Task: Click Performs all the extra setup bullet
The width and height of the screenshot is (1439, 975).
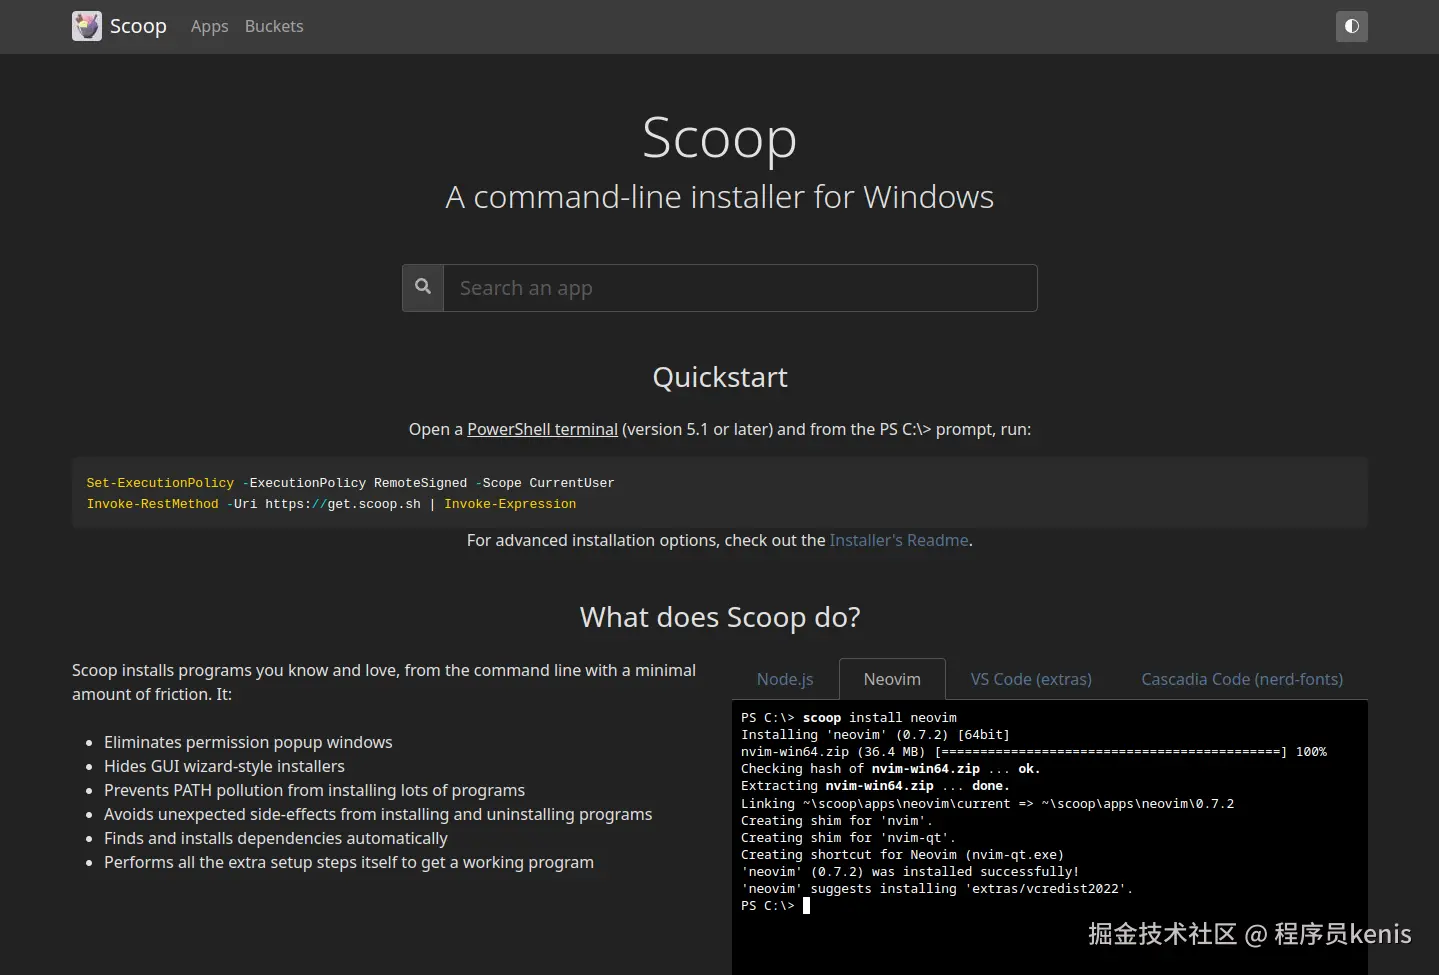Action: coord(349,862)
